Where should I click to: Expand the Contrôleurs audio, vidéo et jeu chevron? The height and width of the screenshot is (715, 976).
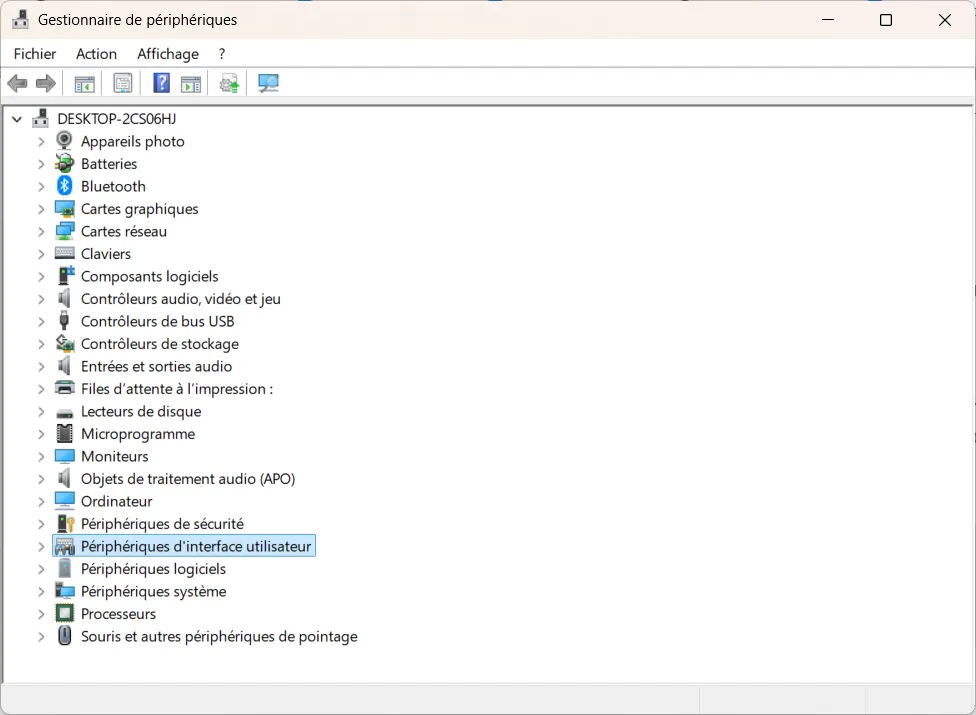tap(41, 299)
